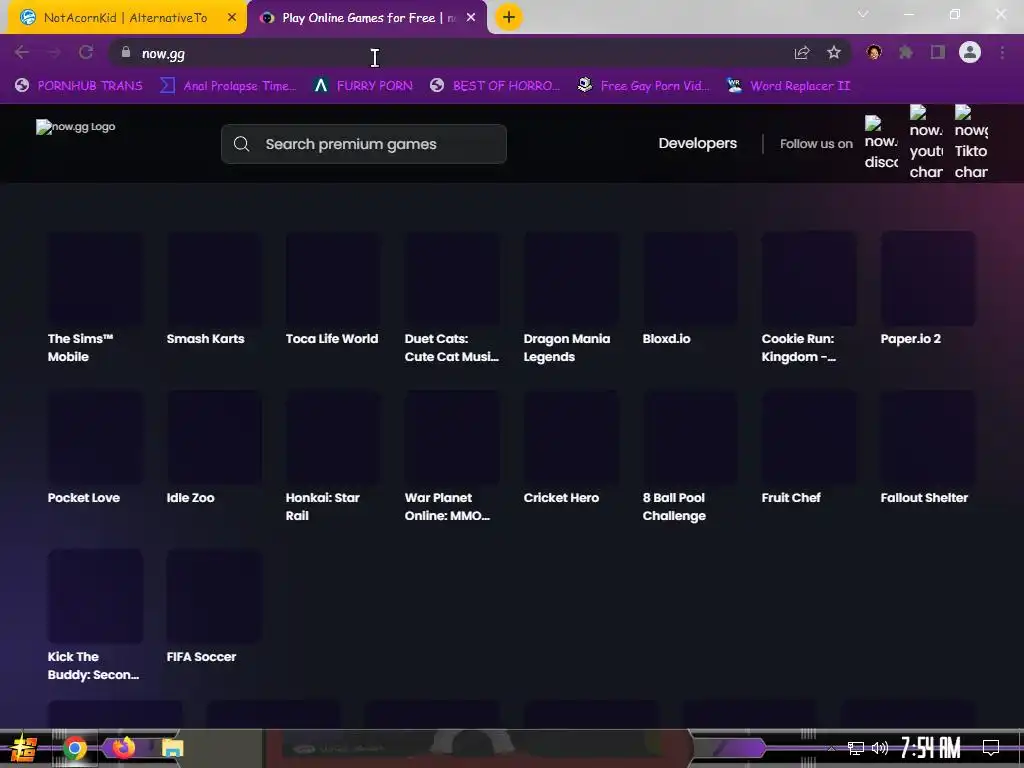Open the Chrome profile avatar
Image resolution: width=1024 pixels, height=768 pixels.
click(x=970, y=53)
